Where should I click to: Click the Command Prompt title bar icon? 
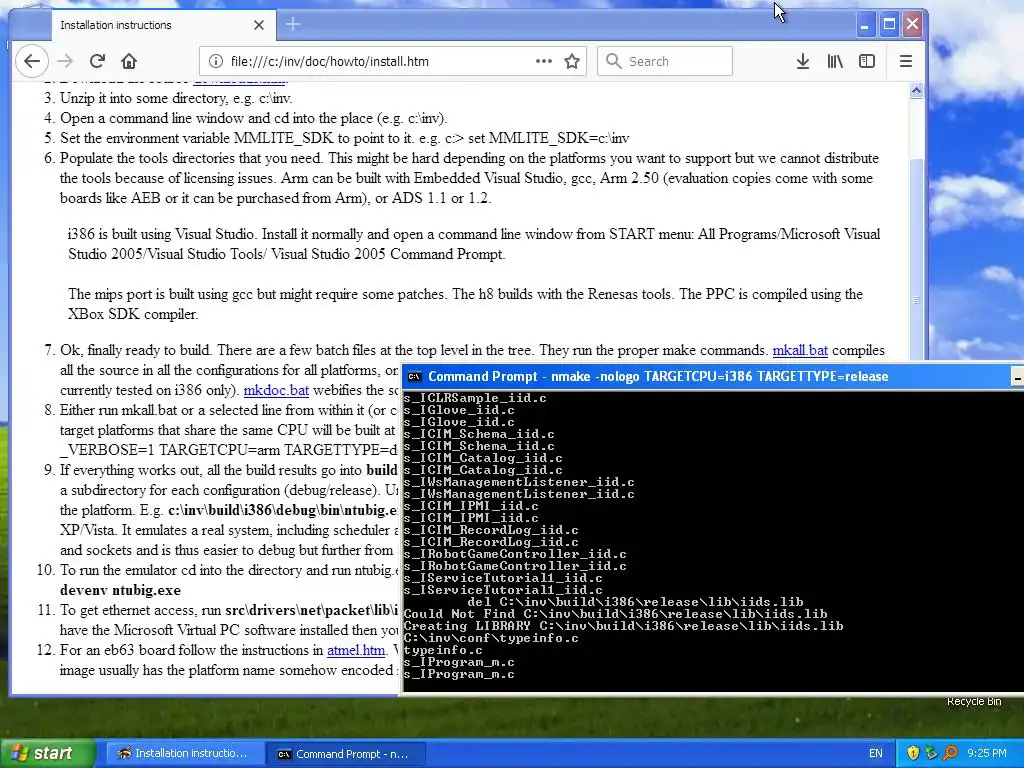[414, 376]
